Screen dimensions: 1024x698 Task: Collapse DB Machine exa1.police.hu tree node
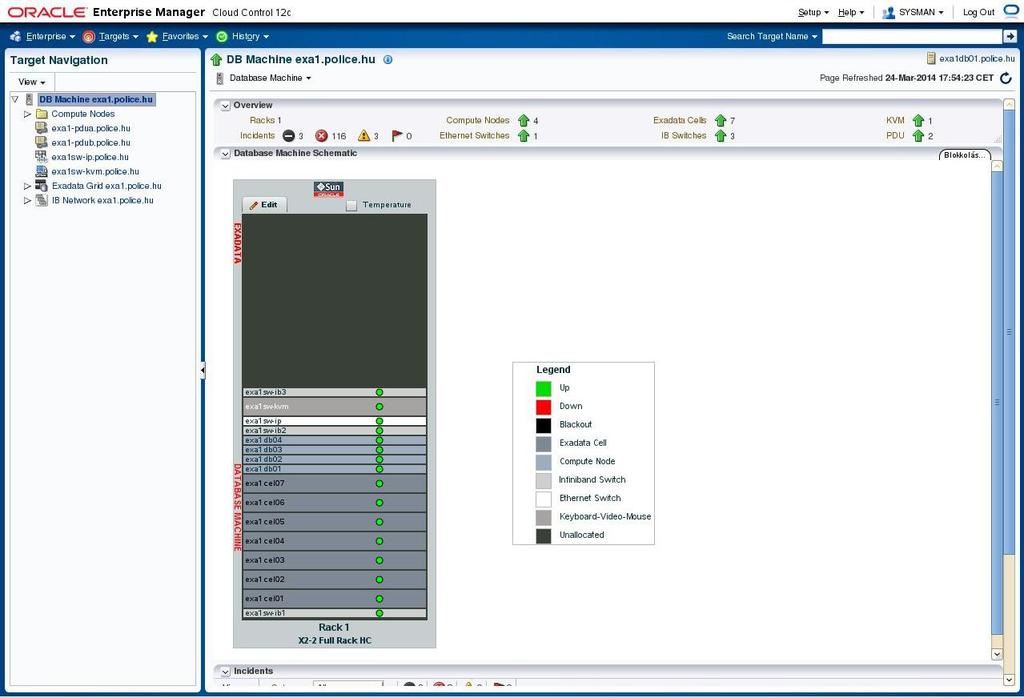pyautogui.click(x=15, y=99)
